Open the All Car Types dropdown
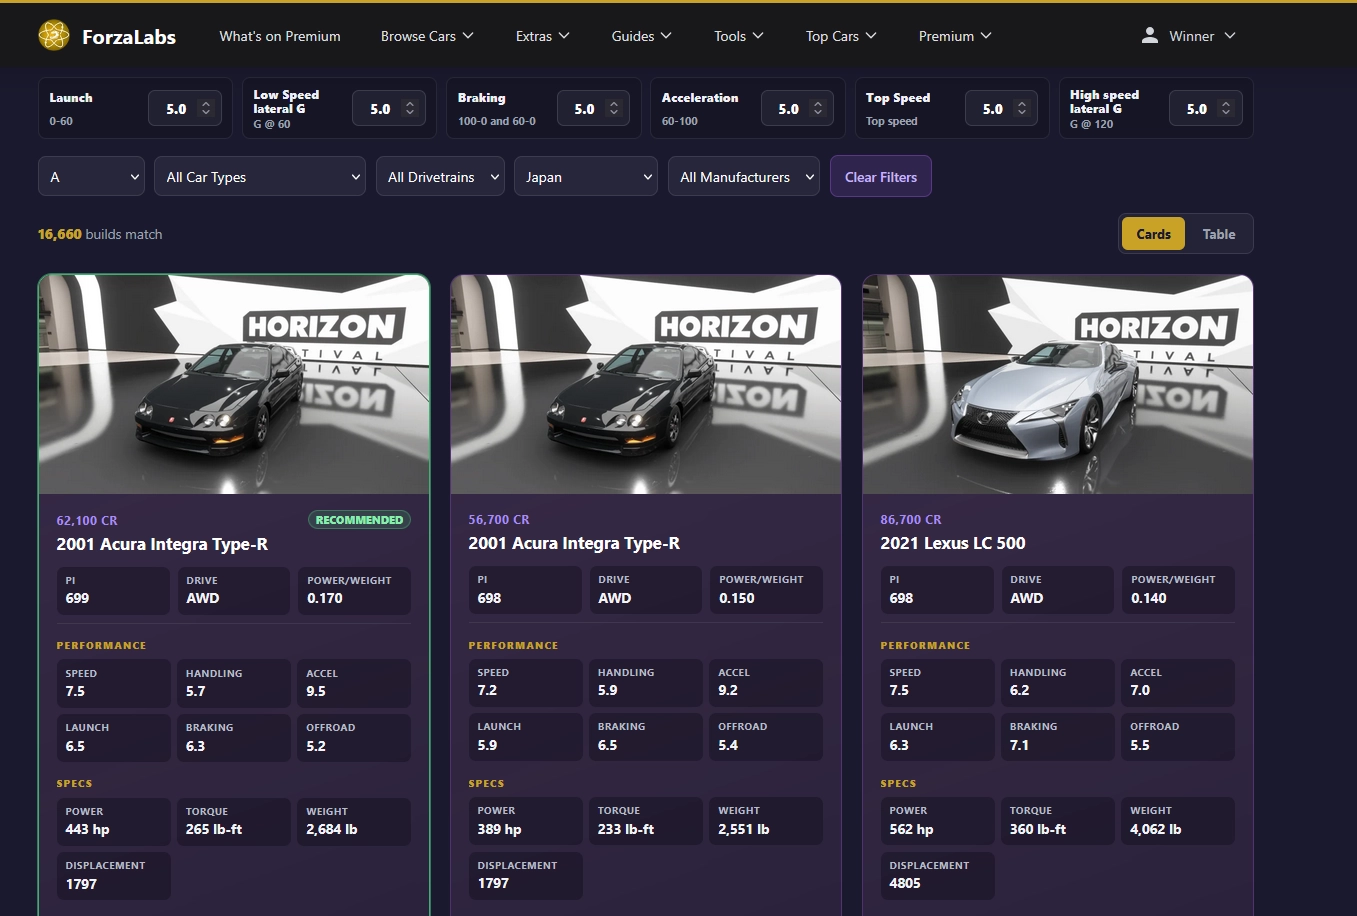 [x=260, y=177]
